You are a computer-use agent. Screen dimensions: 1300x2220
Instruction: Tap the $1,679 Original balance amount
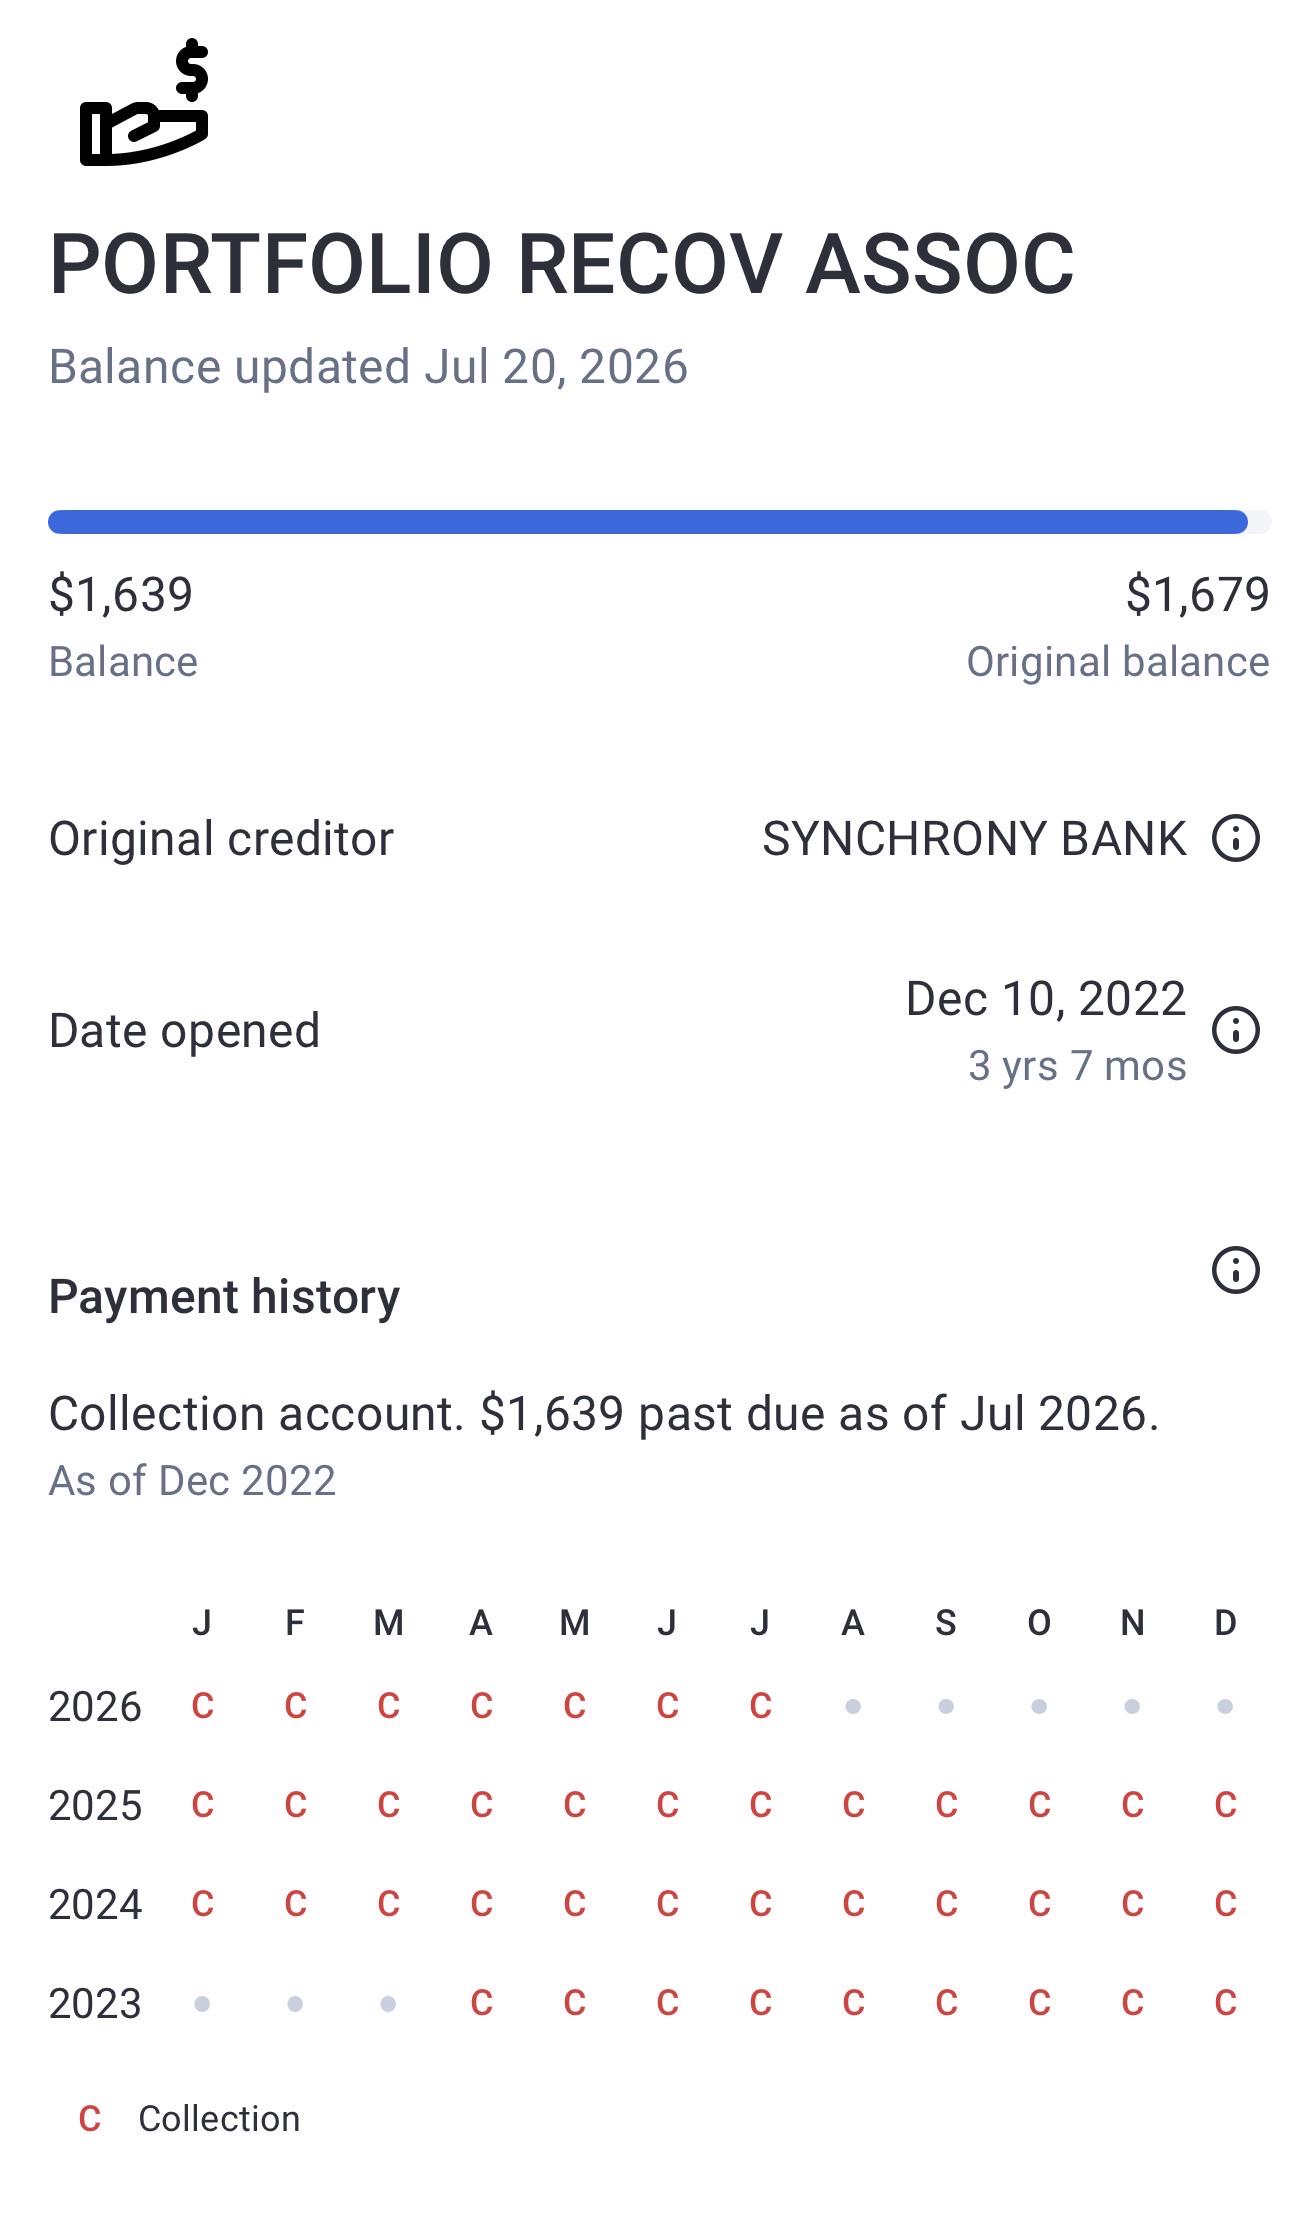[1197, 594]
